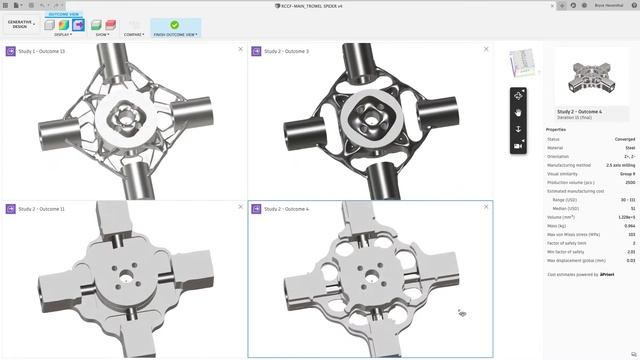
Task: Toggle the green Preserve Geometry show icon
Action: coord(96,25)
